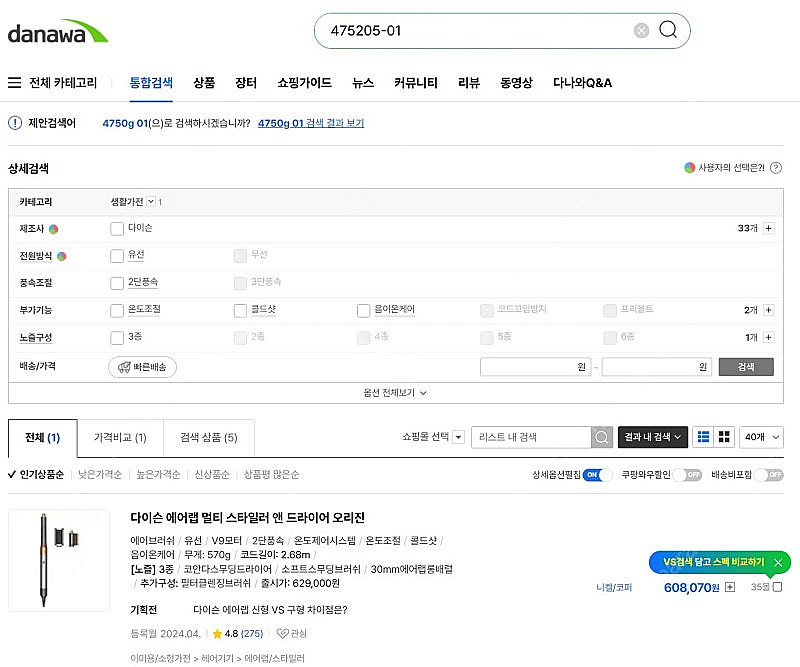The width and height of the screenshot is (800, 667).
Task: Open the Danawa home logo
Action: click(x=58, y=32)
